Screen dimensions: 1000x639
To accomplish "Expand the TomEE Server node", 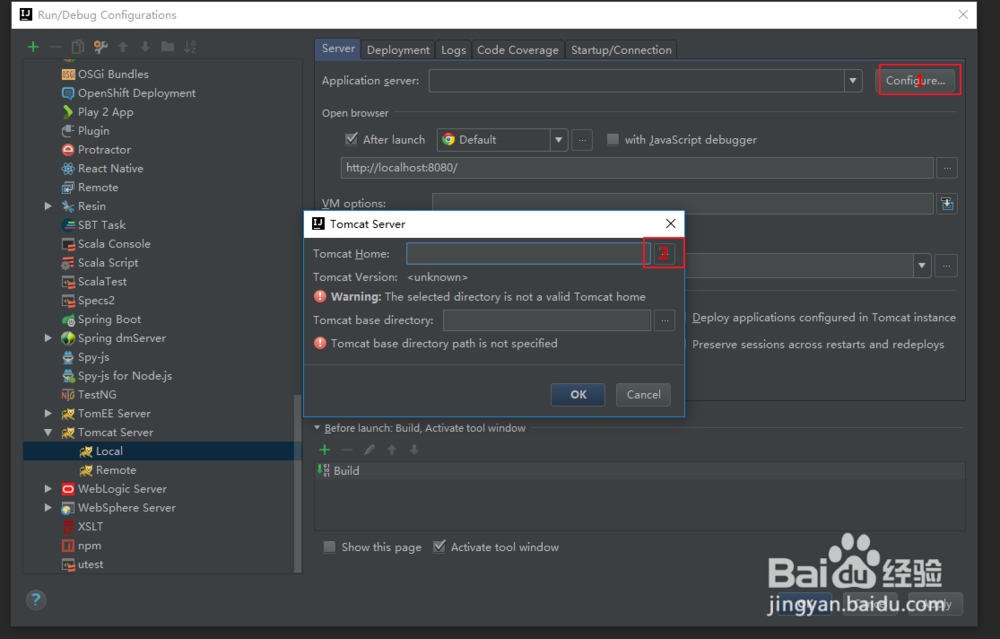I will [48, 413].
